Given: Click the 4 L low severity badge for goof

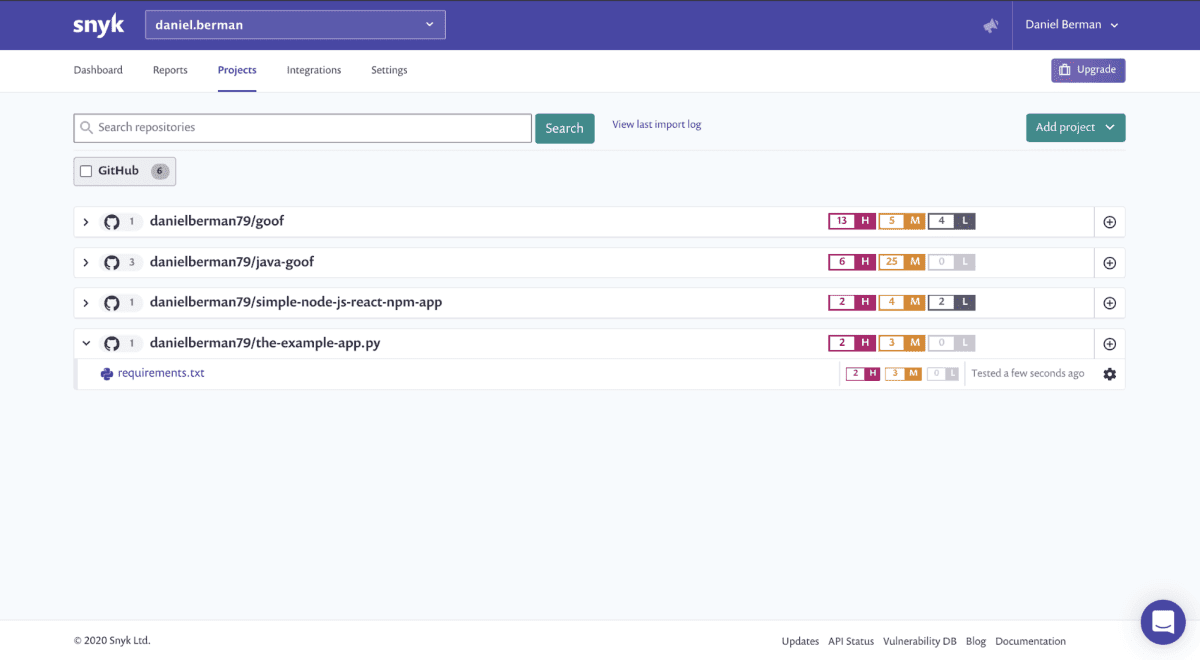Looking at the screenshot, I should [x=952, y=221].
